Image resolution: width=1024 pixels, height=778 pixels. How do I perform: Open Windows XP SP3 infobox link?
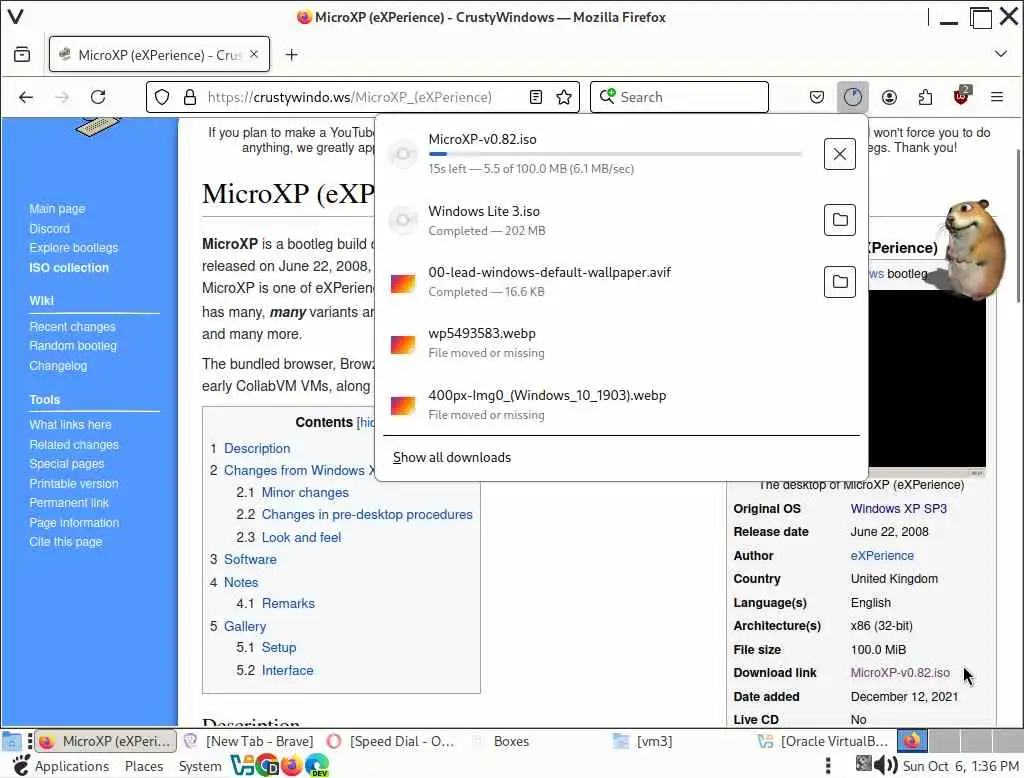pyautogui.click(x=899, y=509)
